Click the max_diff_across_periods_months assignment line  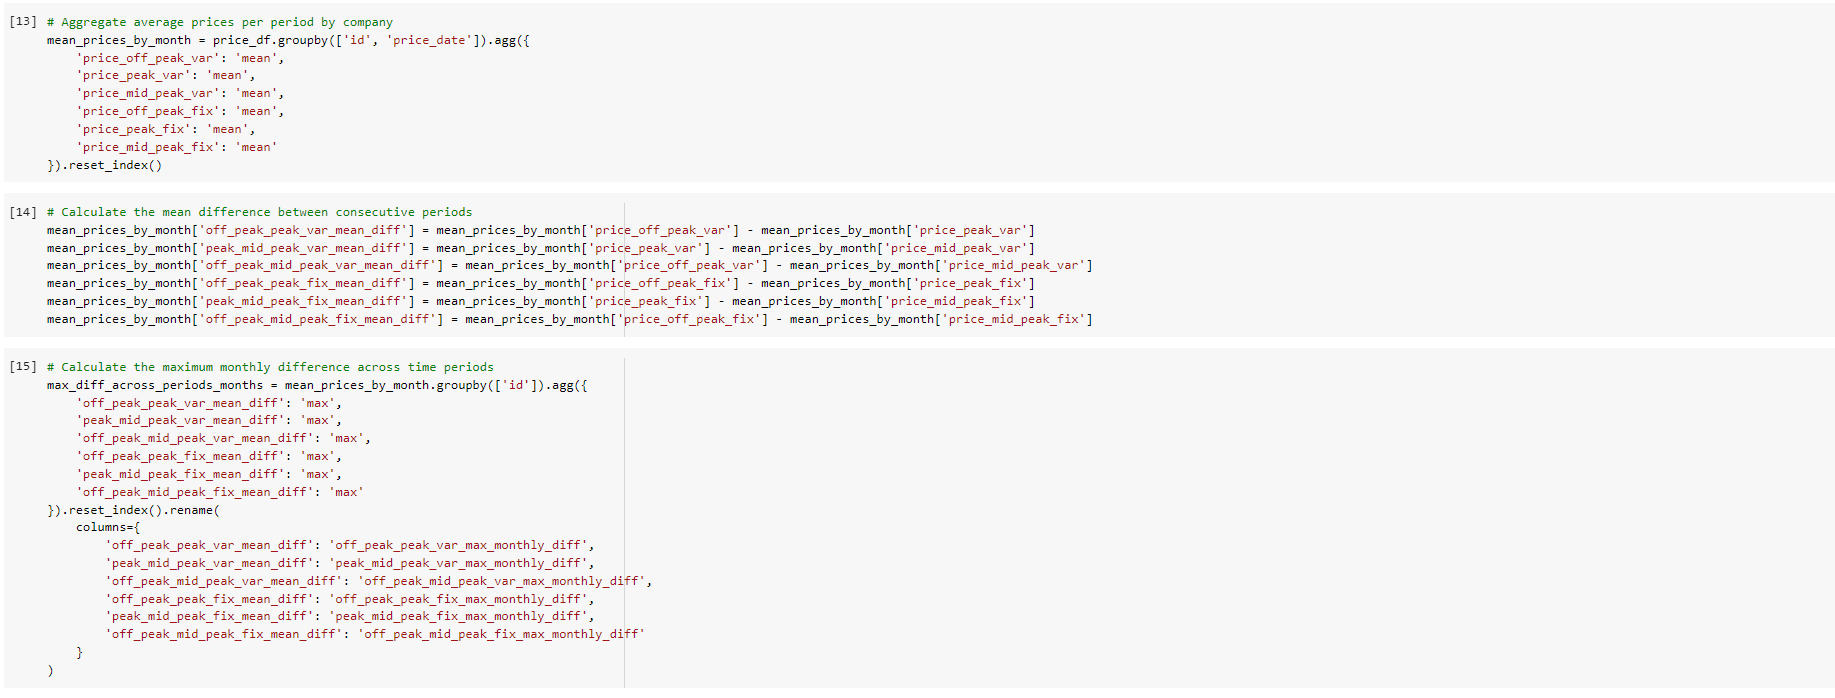click(317, 385)
